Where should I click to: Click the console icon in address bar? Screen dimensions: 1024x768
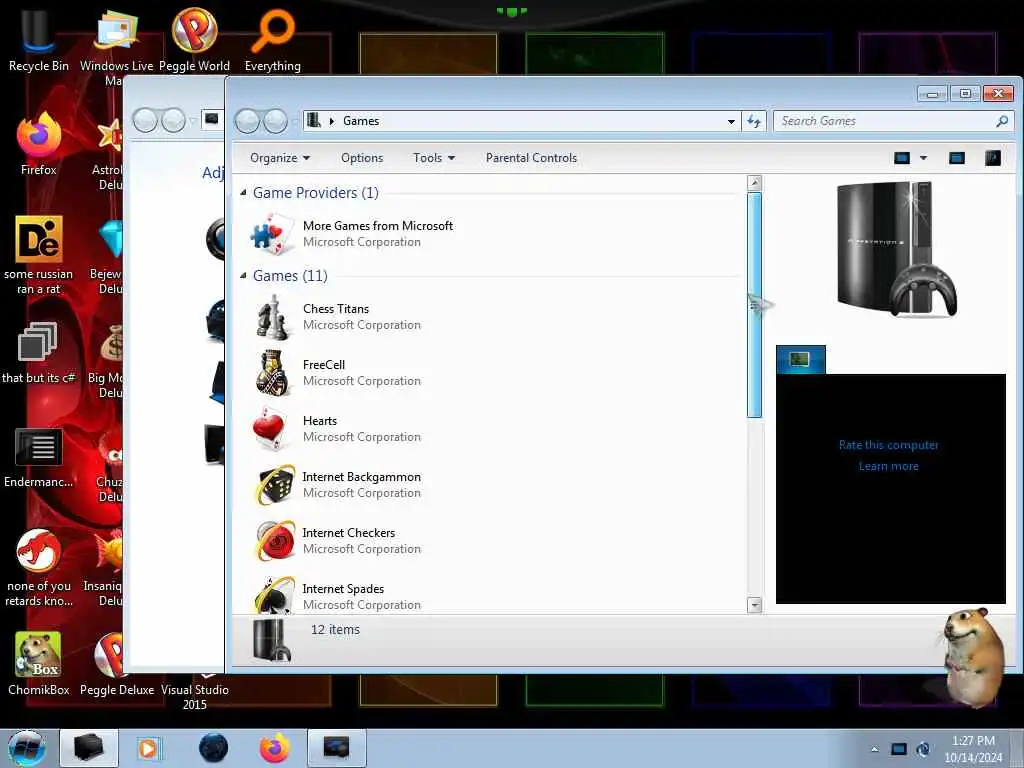click(314, 120)
